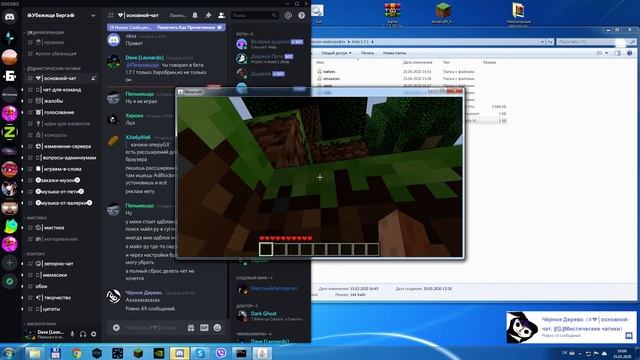Image resolution: width=640 pixels, height=360 pixels.
Task: Attach a file with the plus button
Action: (116, 327)
